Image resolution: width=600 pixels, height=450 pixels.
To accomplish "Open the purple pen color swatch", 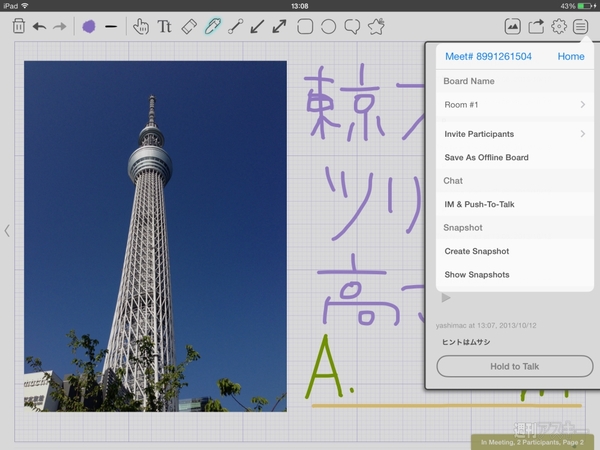I will 88,26.
